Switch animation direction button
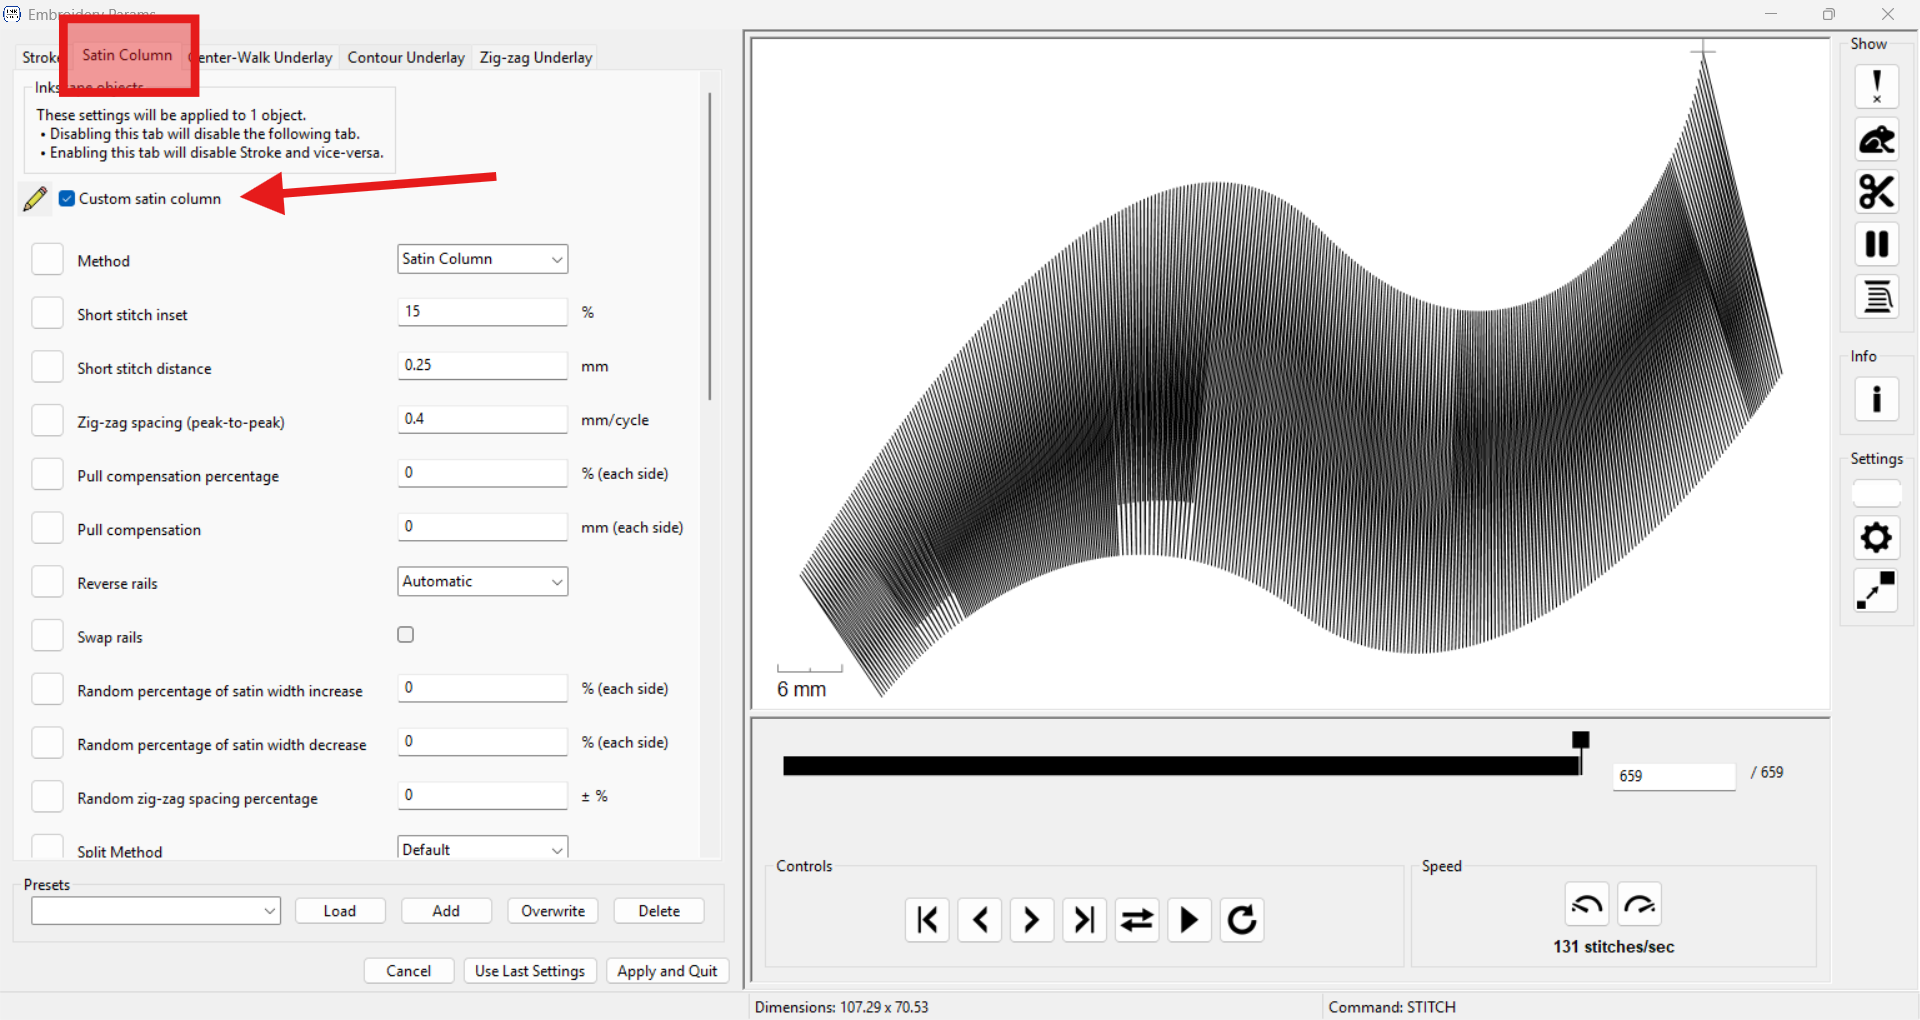1920x1020 pixels. (x=1137, y=920)
